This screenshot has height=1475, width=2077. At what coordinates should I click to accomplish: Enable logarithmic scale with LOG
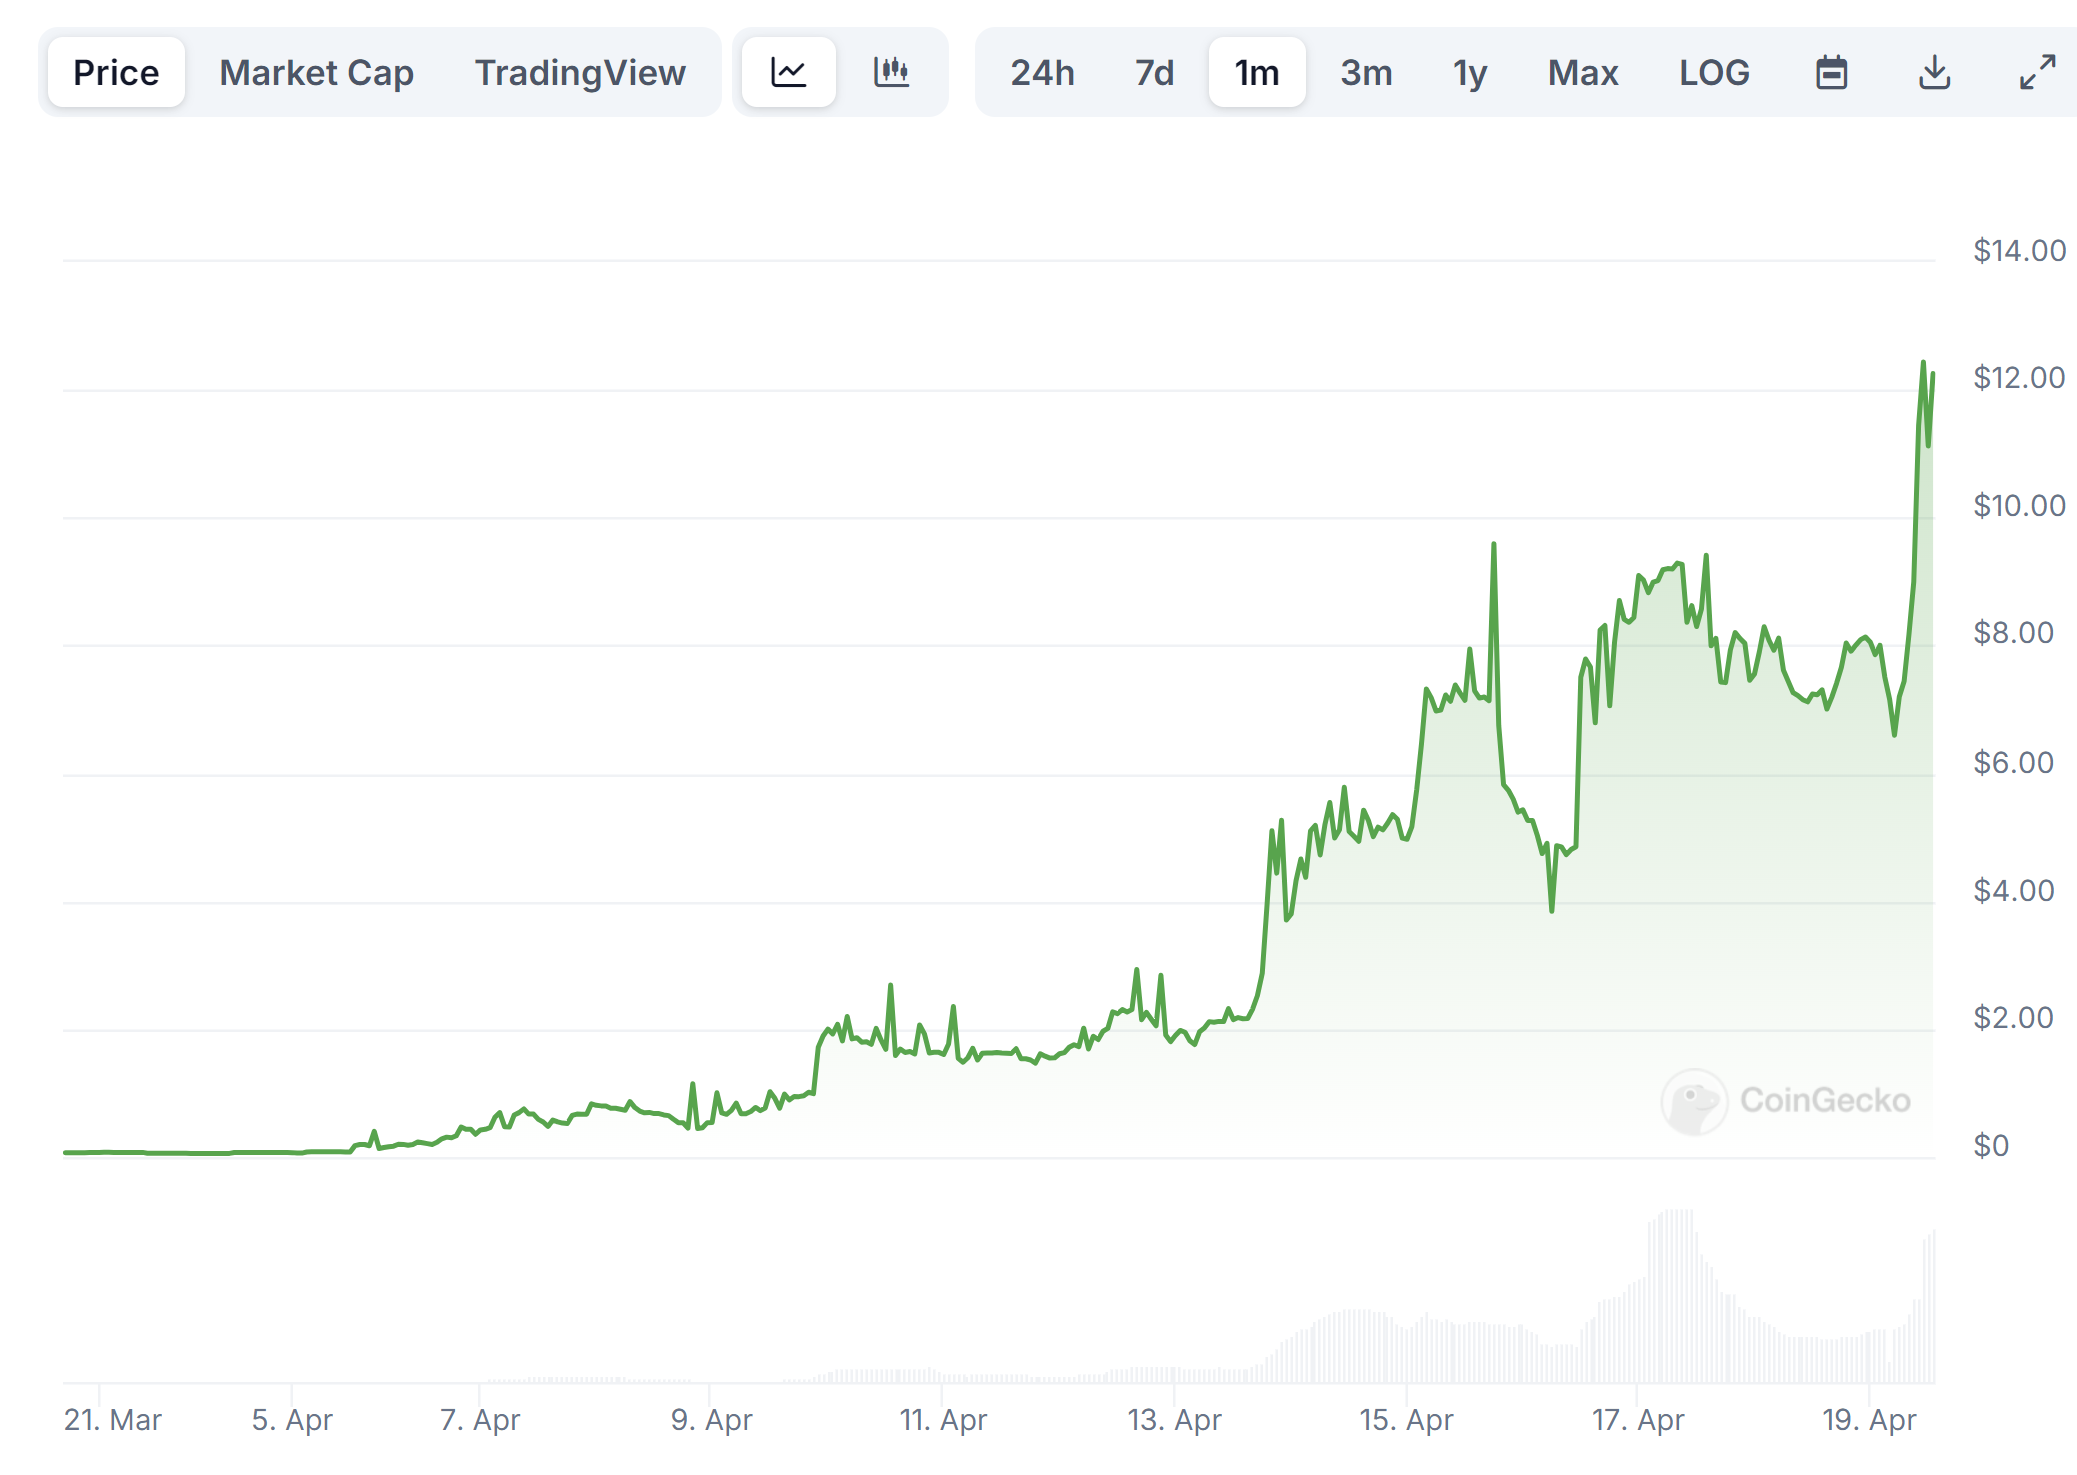pyautogui.click(x=1715, y=72)
